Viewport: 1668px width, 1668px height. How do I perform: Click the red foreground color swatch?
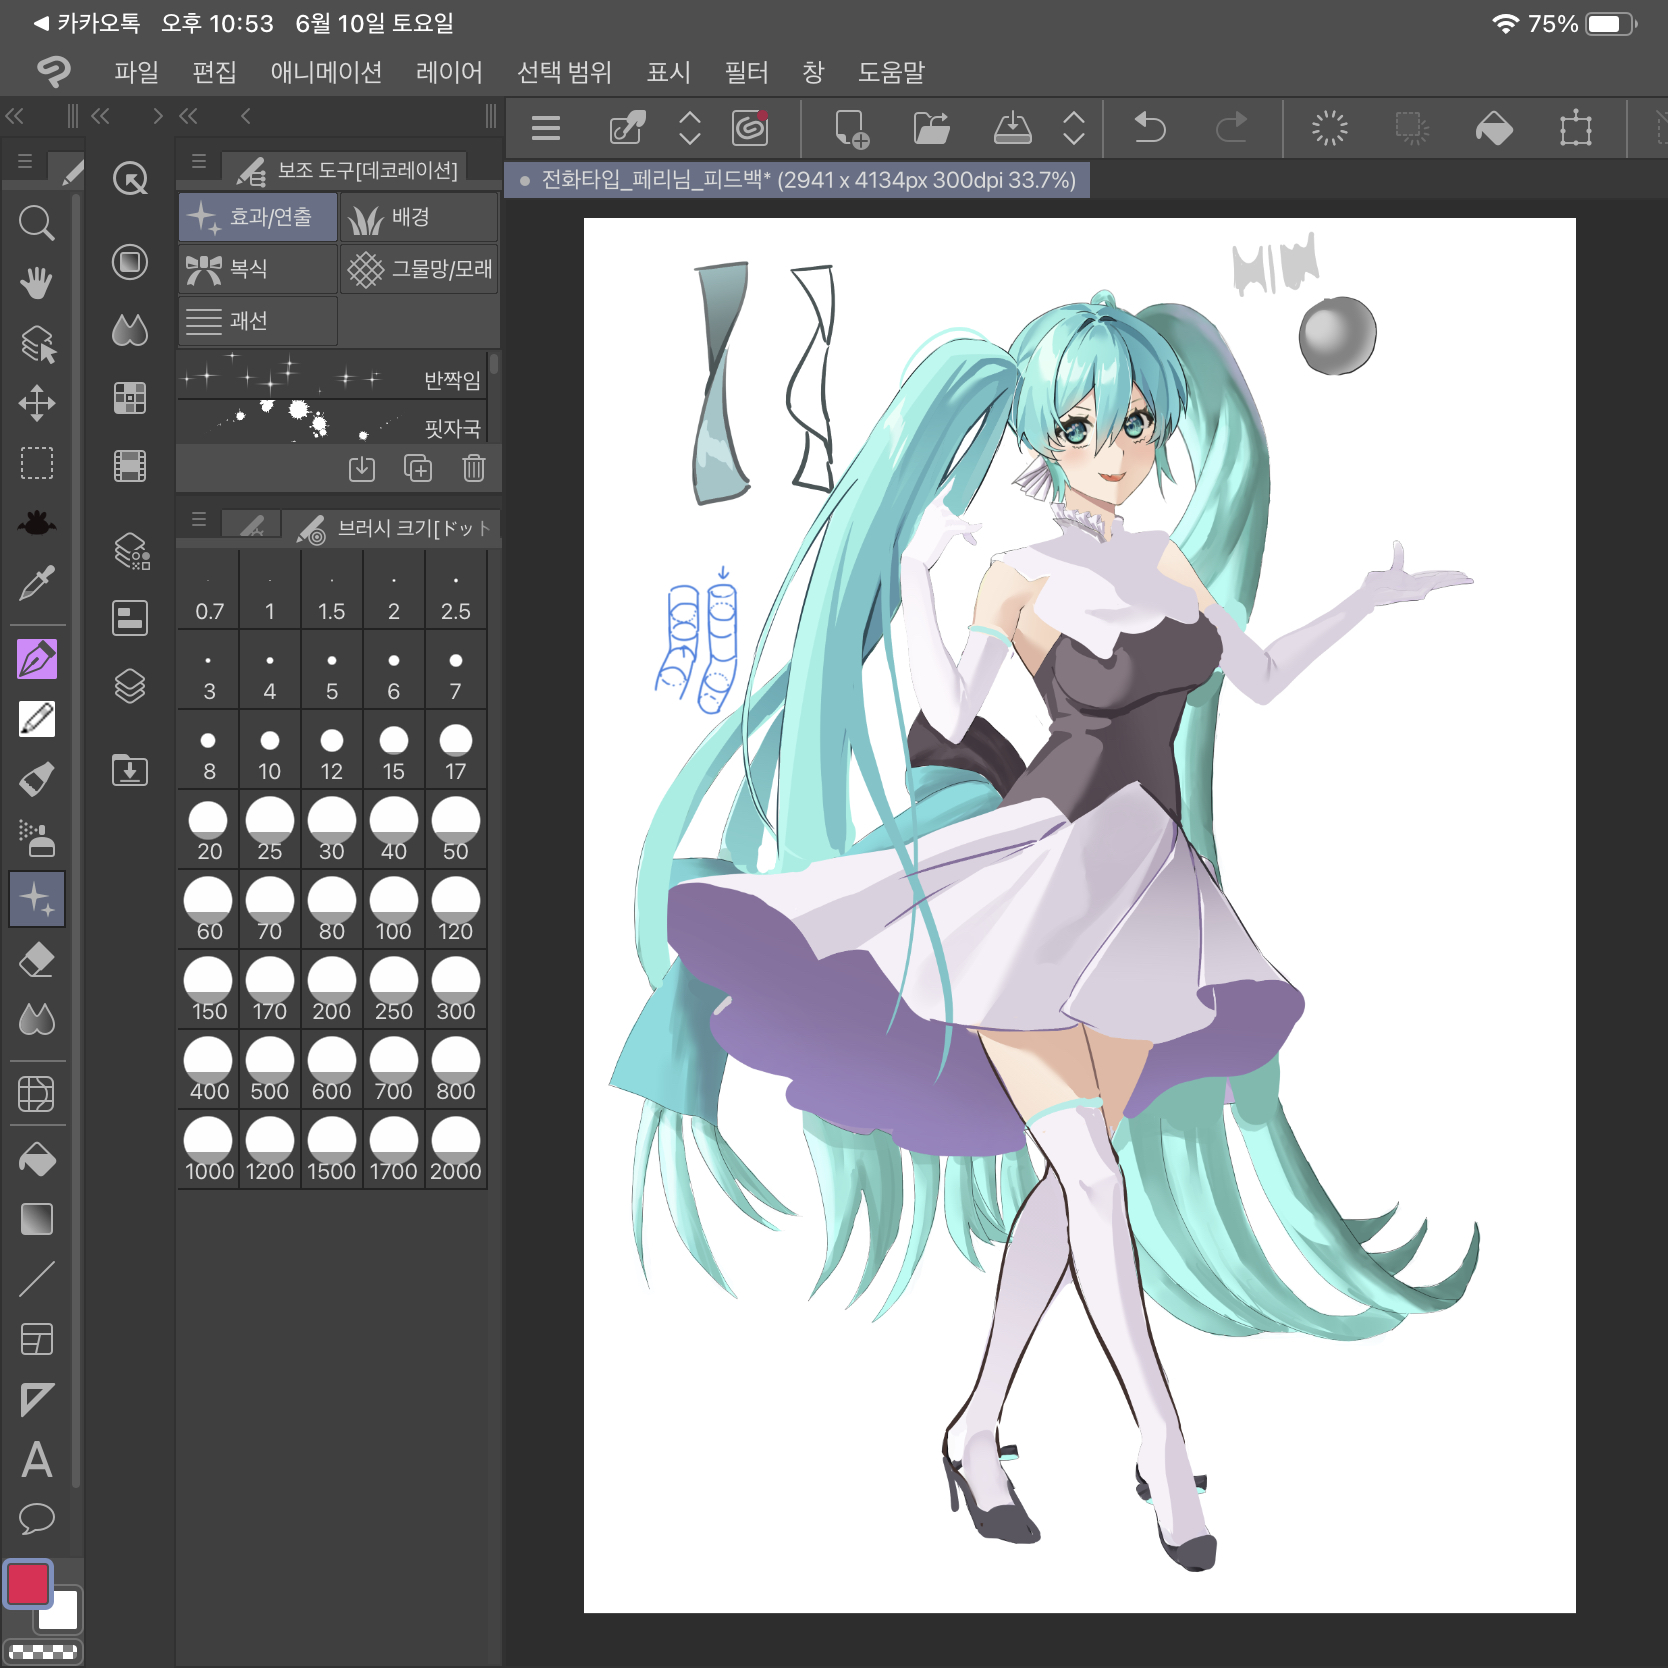28,1583
